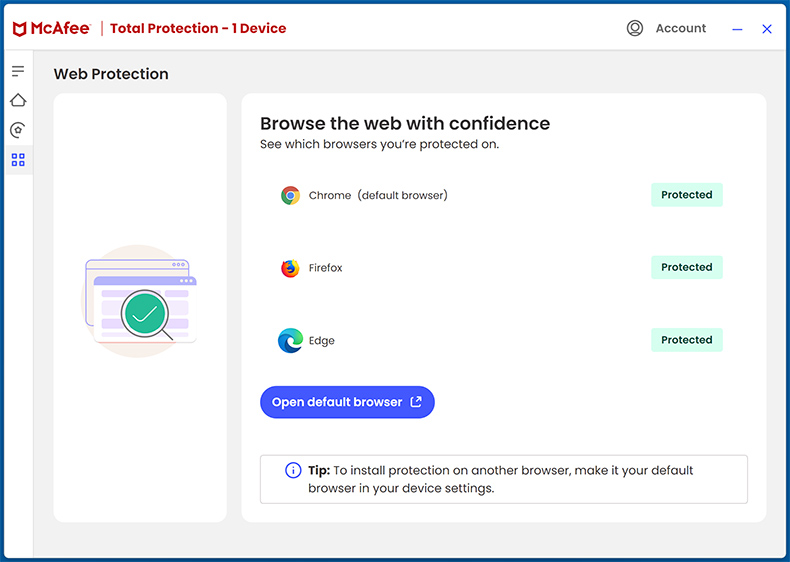Open default browser button
790x562 pixels.
pos(347,402)
